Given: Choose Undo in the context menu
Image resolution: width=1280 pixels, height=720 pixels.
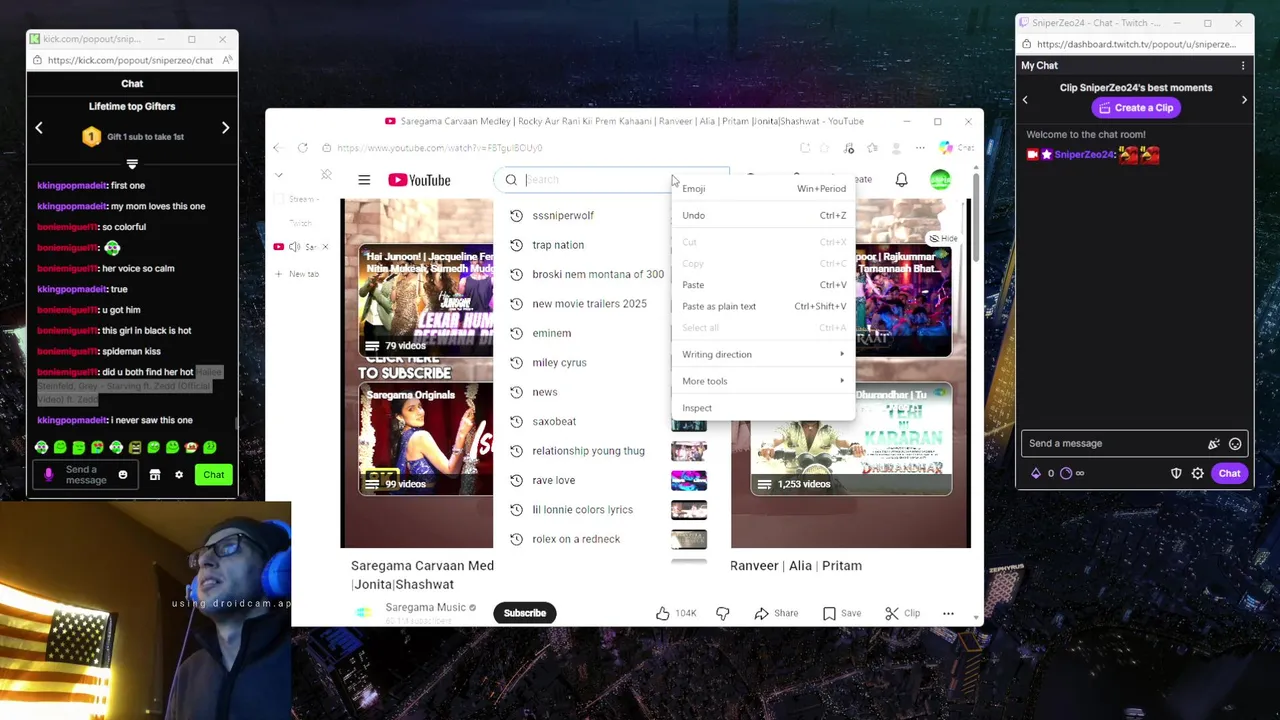Looking at the screenshot, I should [763, 215].
